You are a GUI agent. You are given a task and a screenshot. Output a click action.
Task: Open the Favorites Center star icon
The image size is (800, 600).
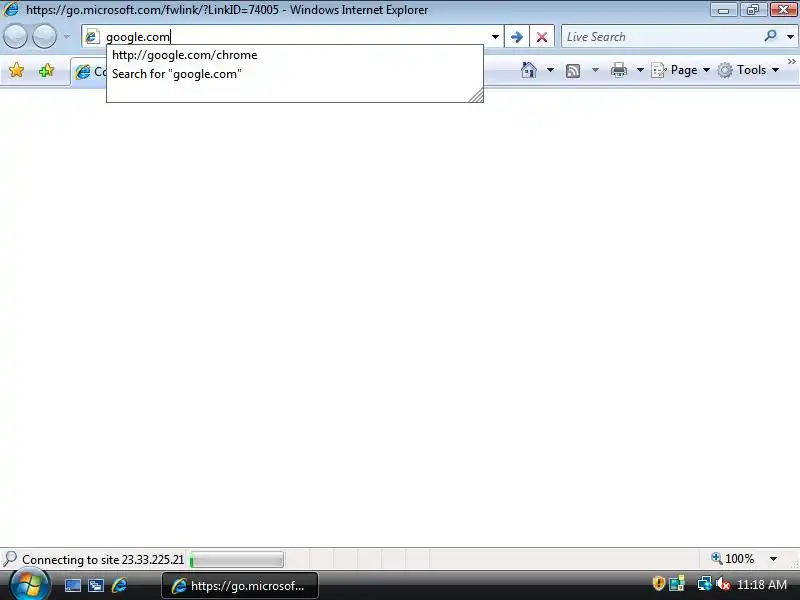[16, 70]
